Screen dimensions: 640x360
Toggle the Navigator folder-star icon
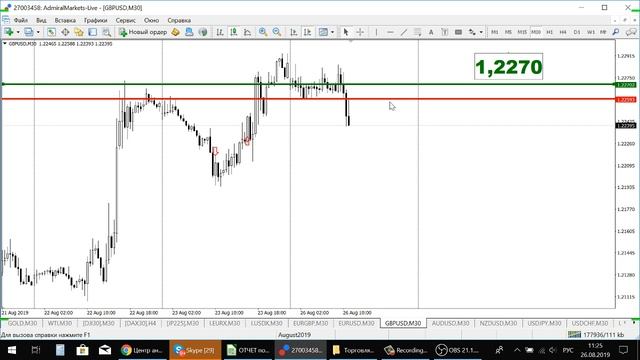tap(79, 32)
